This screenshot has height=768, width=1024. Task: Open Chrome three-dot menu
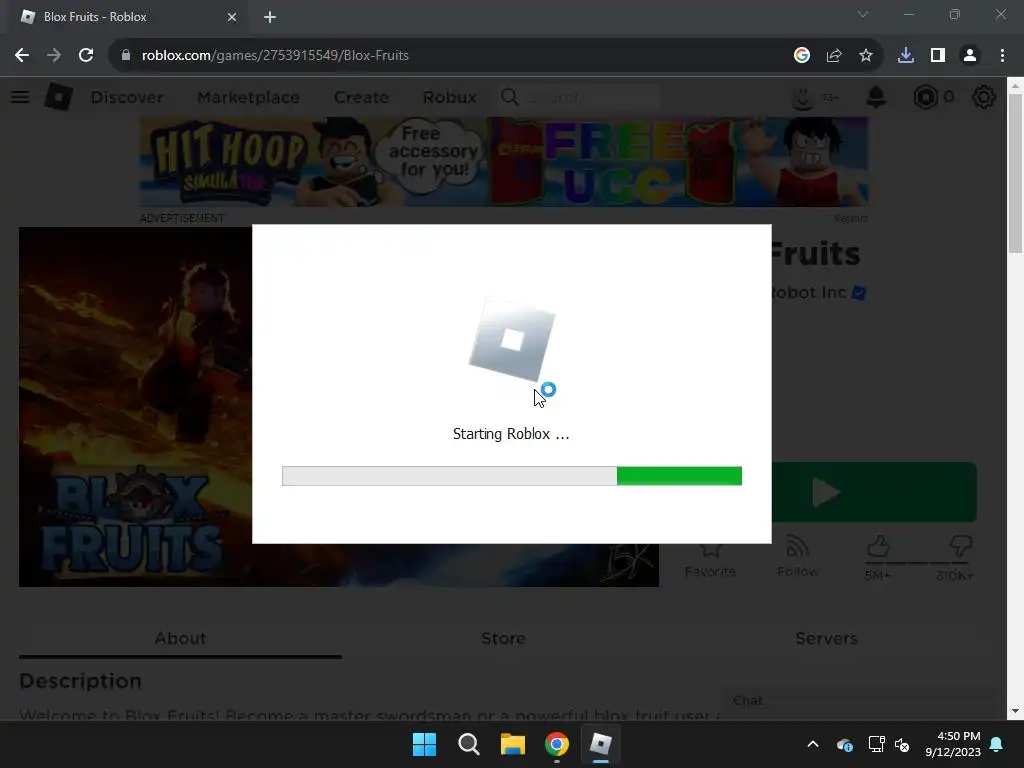coord(1002,56)
